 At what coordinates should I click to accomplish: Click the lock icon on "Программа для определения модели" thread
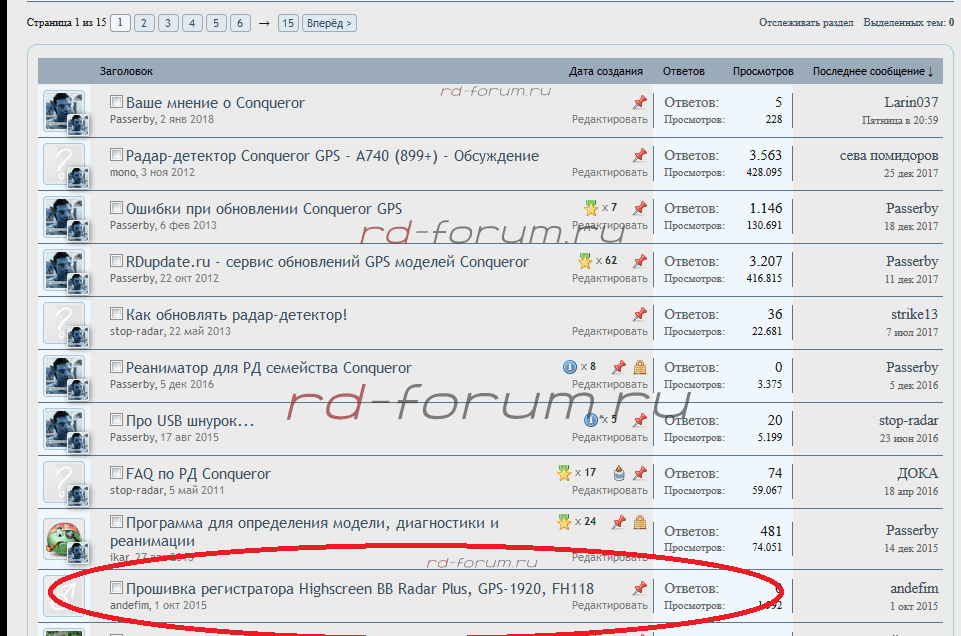click(640, 522)
